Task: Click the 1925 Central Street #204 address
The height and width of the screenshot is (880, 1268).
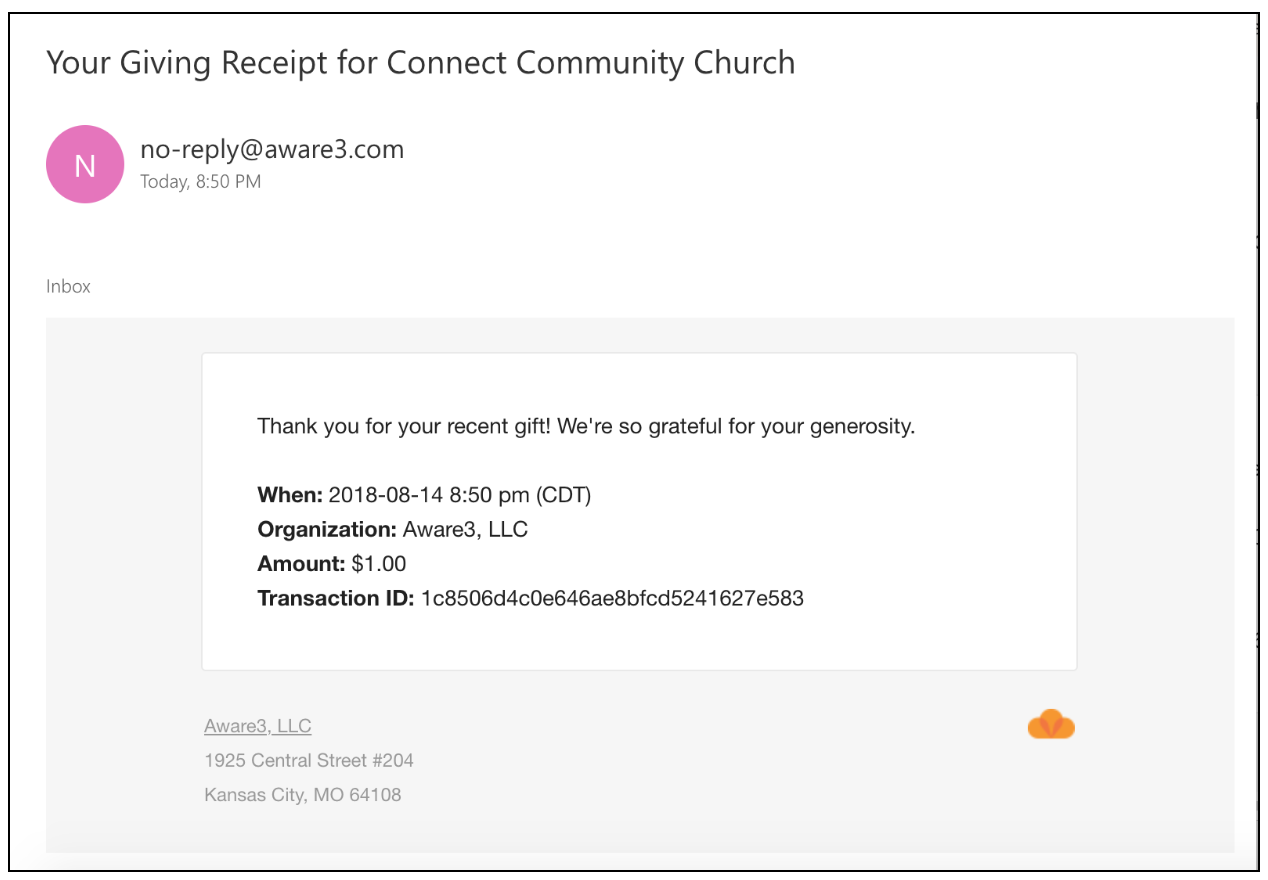Action: pyautogui.click(x=309, y=761)
